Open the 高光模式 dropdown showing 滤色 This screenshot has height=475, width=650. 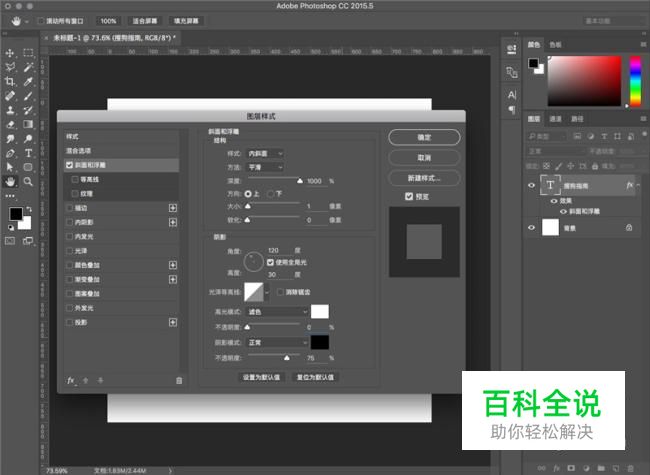tap(277, 312)
